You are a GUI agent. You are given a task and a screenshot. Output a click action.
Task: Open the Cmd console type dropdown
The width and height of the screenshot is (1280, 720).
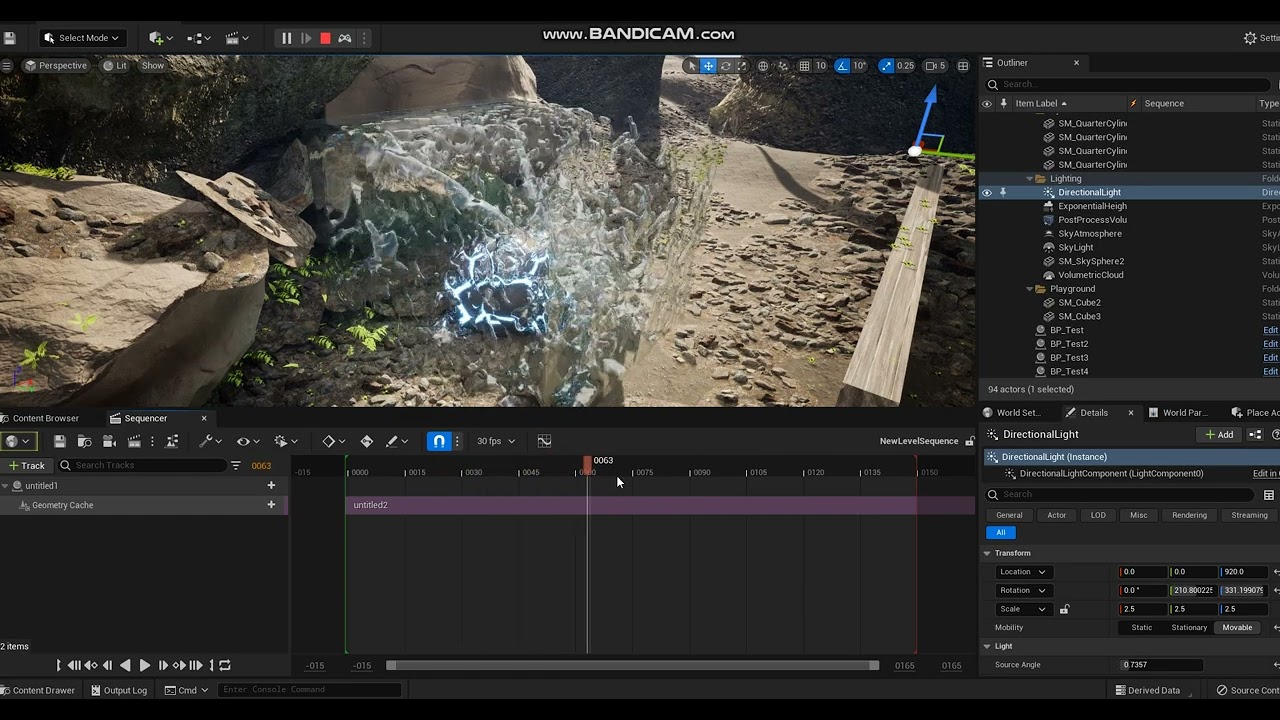(x=187, y=690)
